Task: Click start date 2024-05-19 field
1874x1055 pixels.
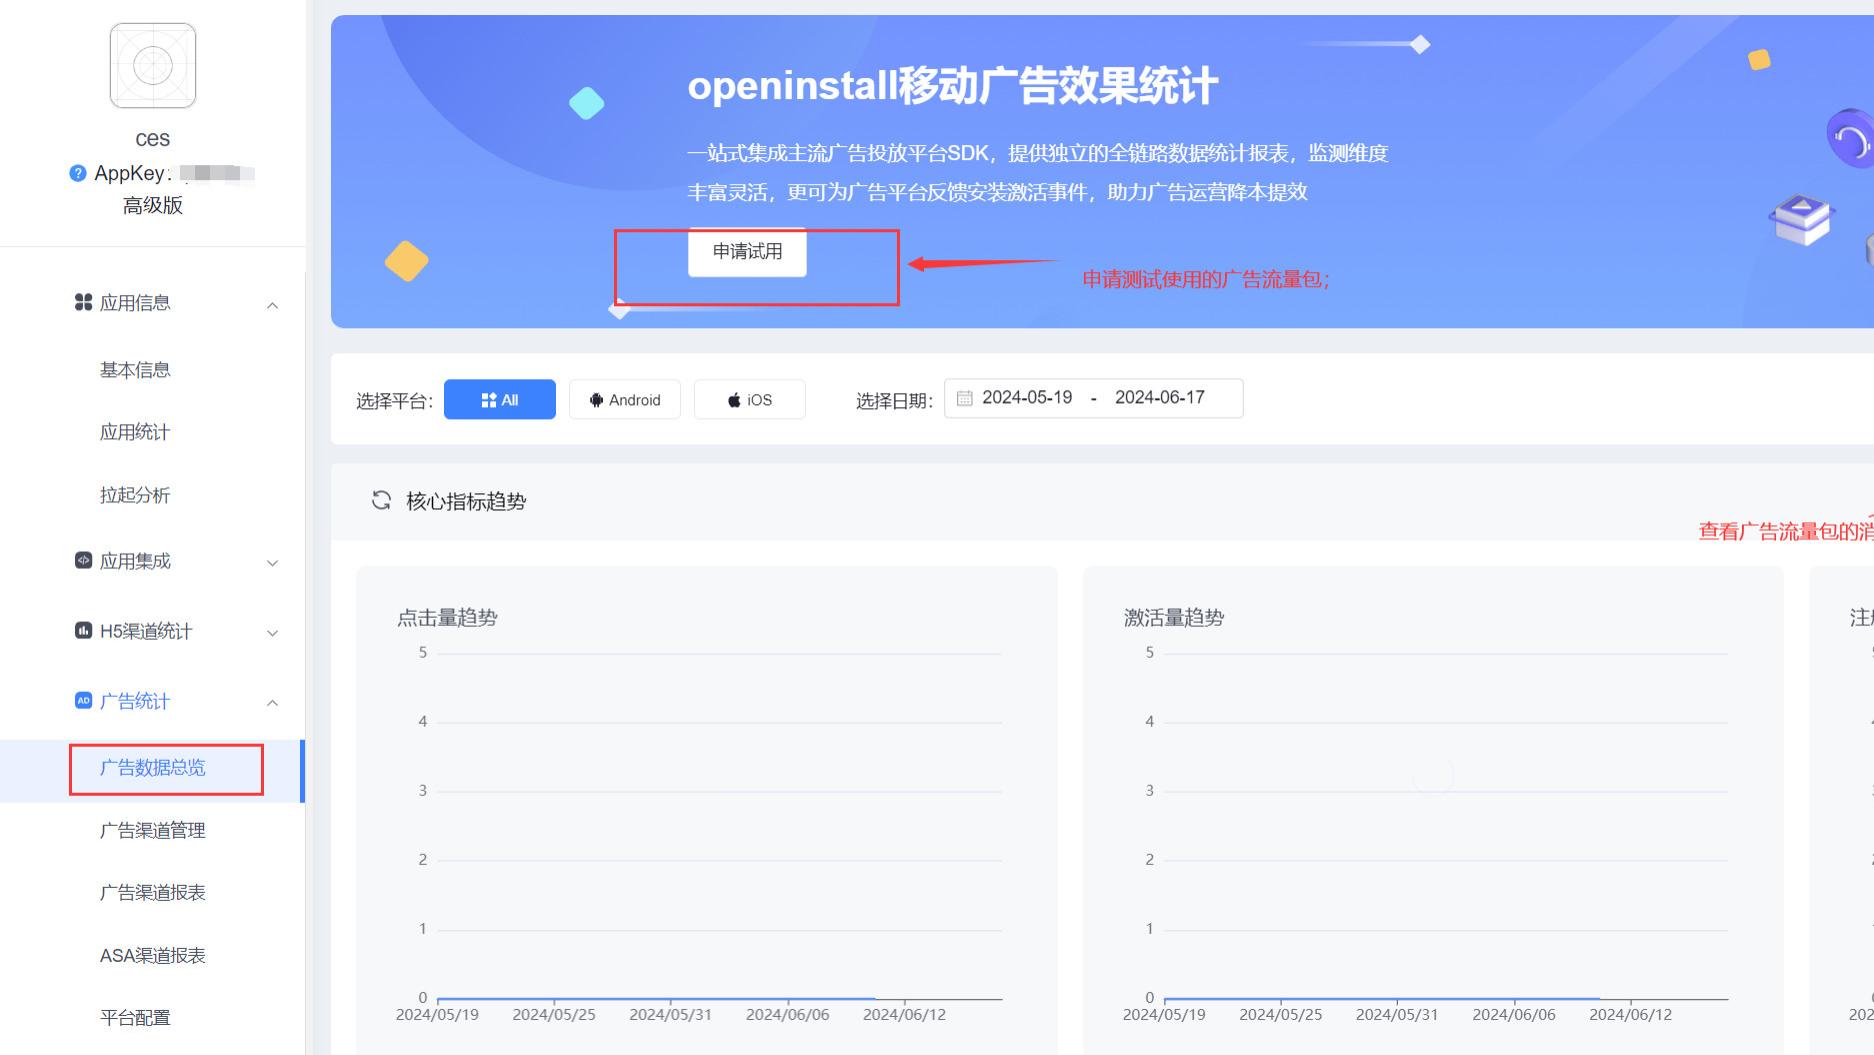Action: tap(1027, 398)
